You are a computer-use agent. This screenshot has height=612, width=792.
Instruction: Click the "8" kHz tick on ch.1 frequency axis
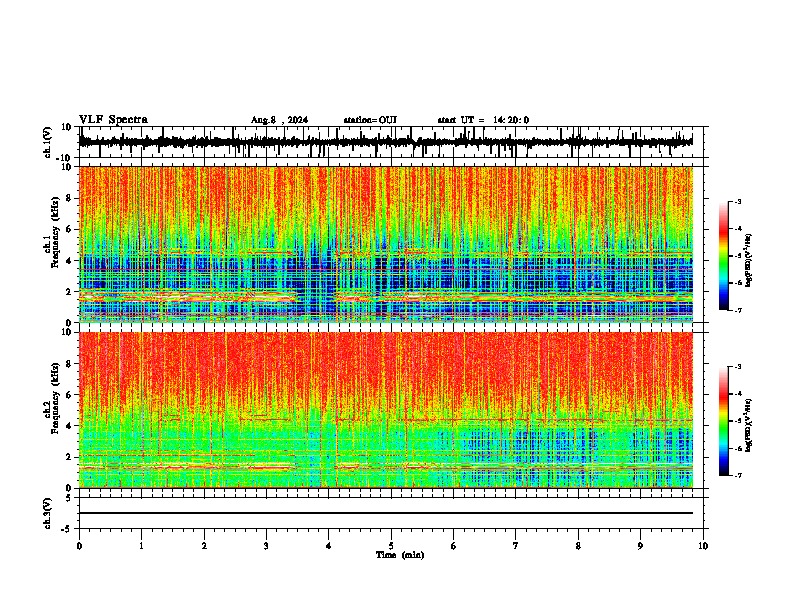[x=70, y=198]
